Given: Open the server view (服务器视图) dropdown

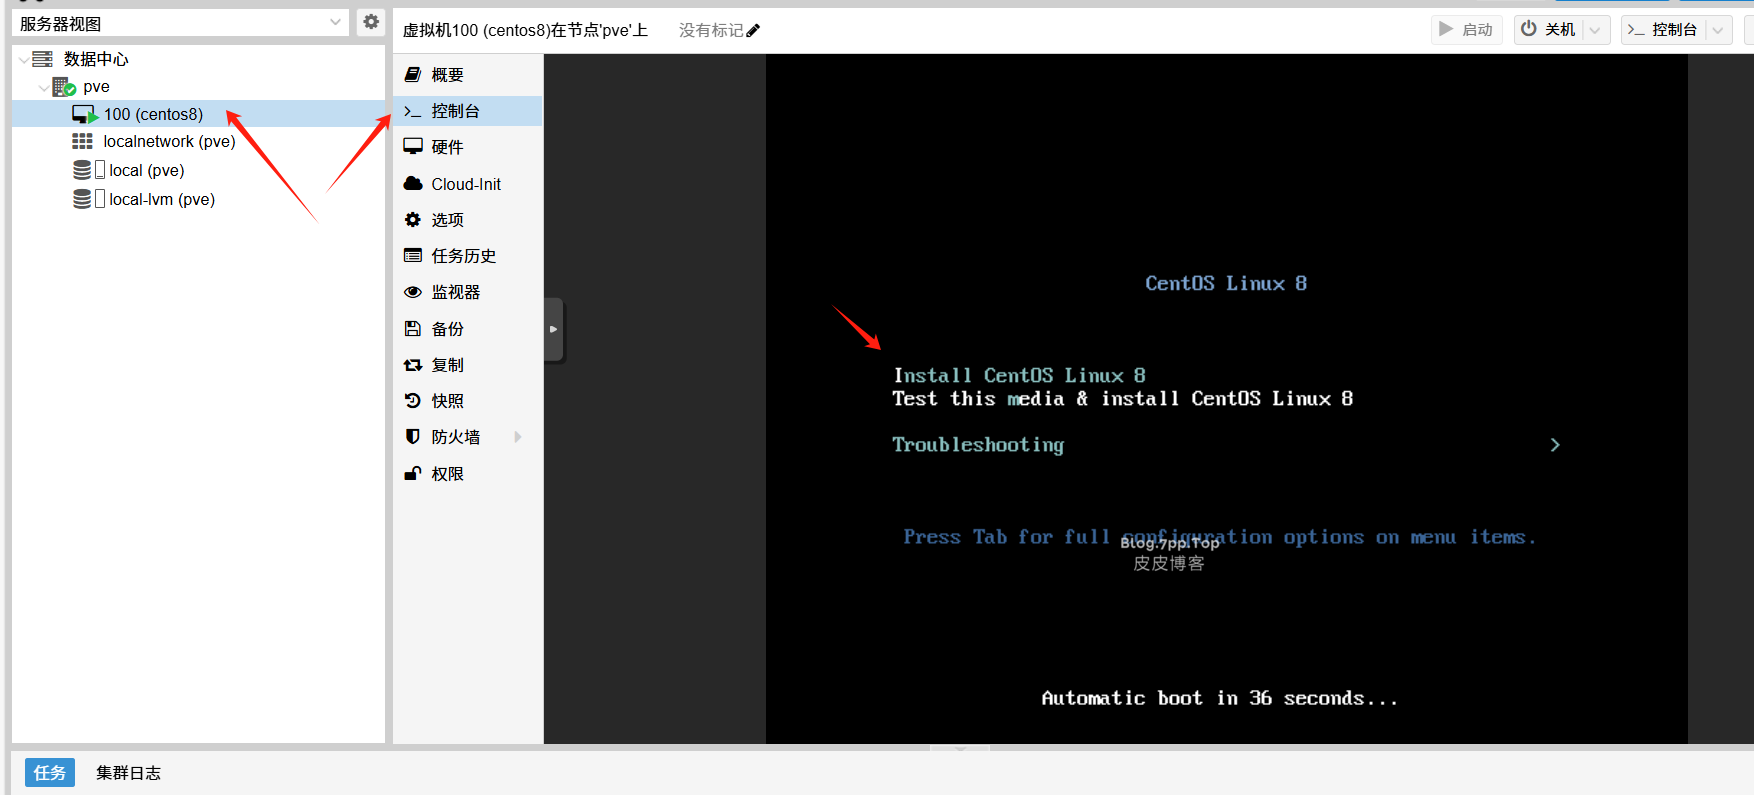Looking at the screenshot, I should [x=335, y=23].
